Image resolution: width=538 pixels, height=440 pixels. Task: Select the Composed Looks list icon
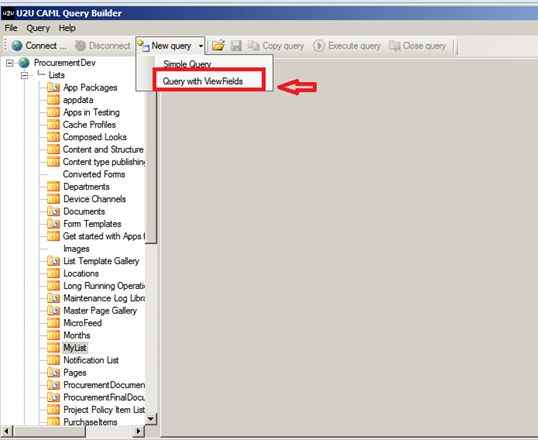(x=53, y=137)
